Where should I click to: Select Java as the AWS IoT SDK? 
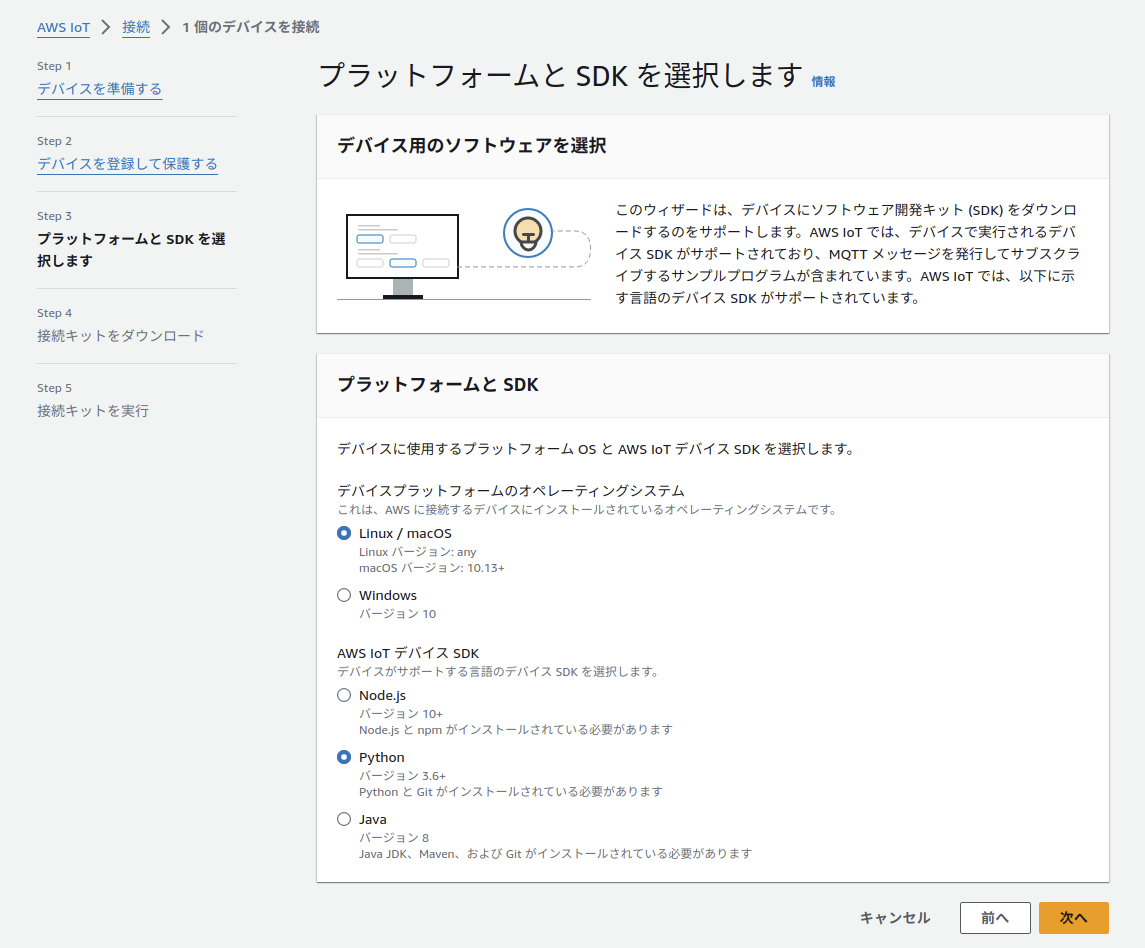coord(344,819)
